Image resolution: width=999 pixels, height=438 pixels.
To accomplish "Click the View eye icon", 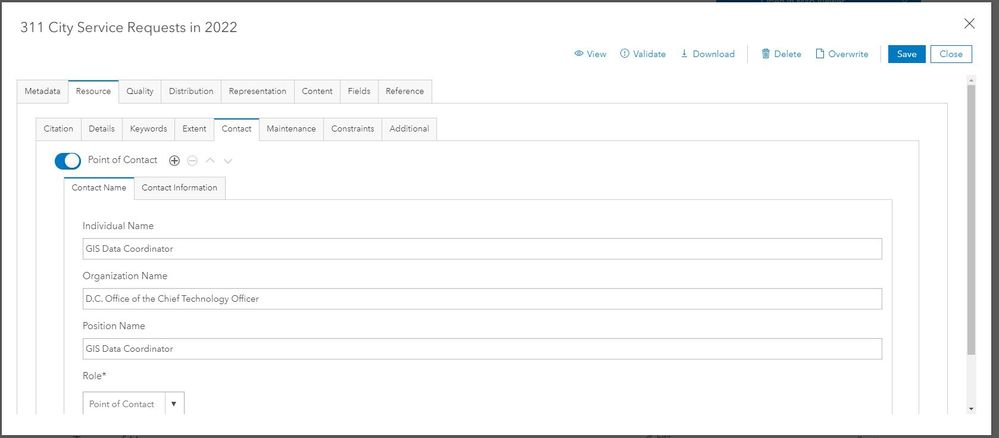I will click(x=579, y=54).
